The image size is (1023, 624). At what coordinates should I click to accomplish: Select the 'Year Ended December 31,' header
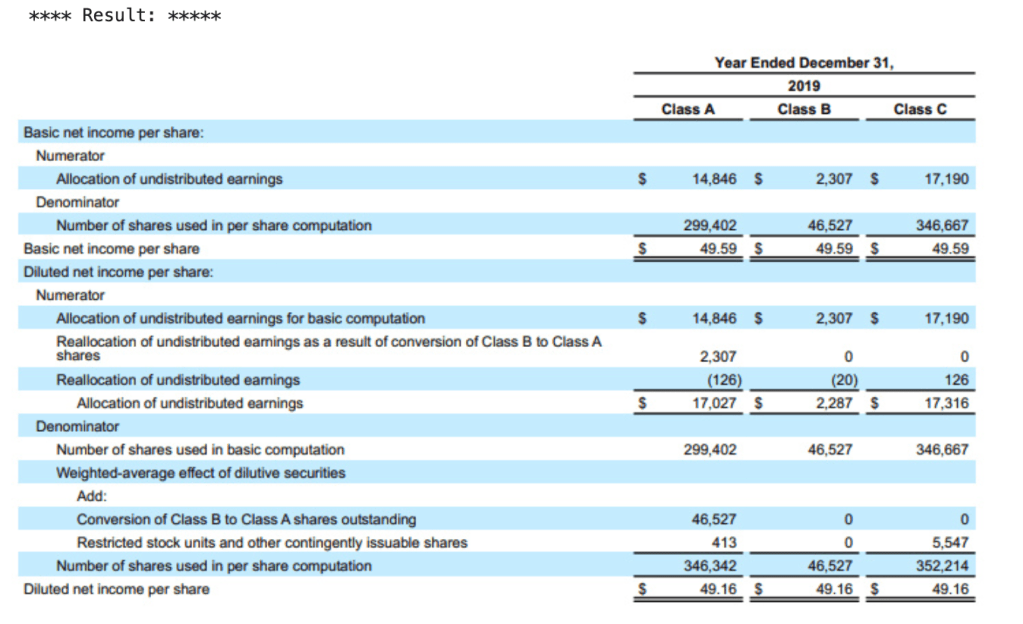[x=804, y=62]
